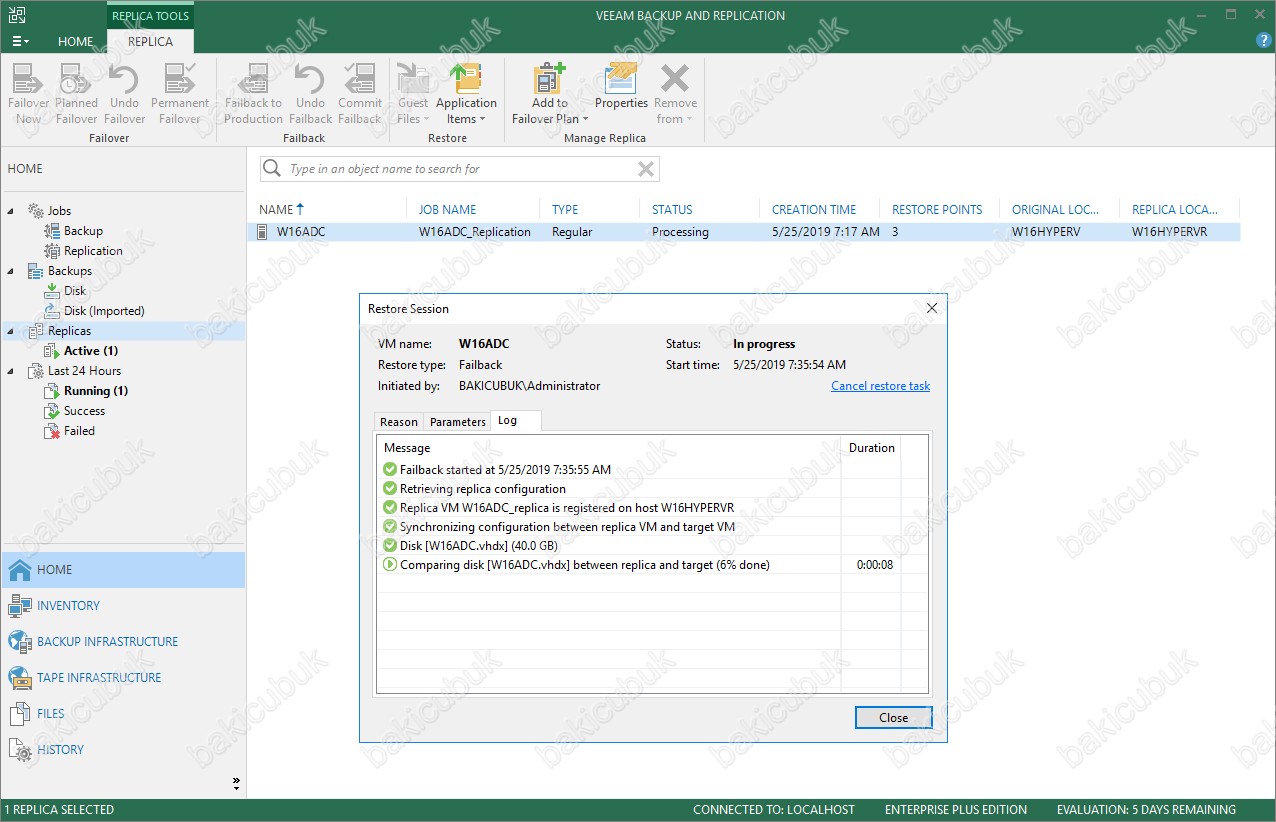This screenshot has width=1276, height=822.
Task: Click the Permanent Failover ribbon icon
Action: coord(180,94)
